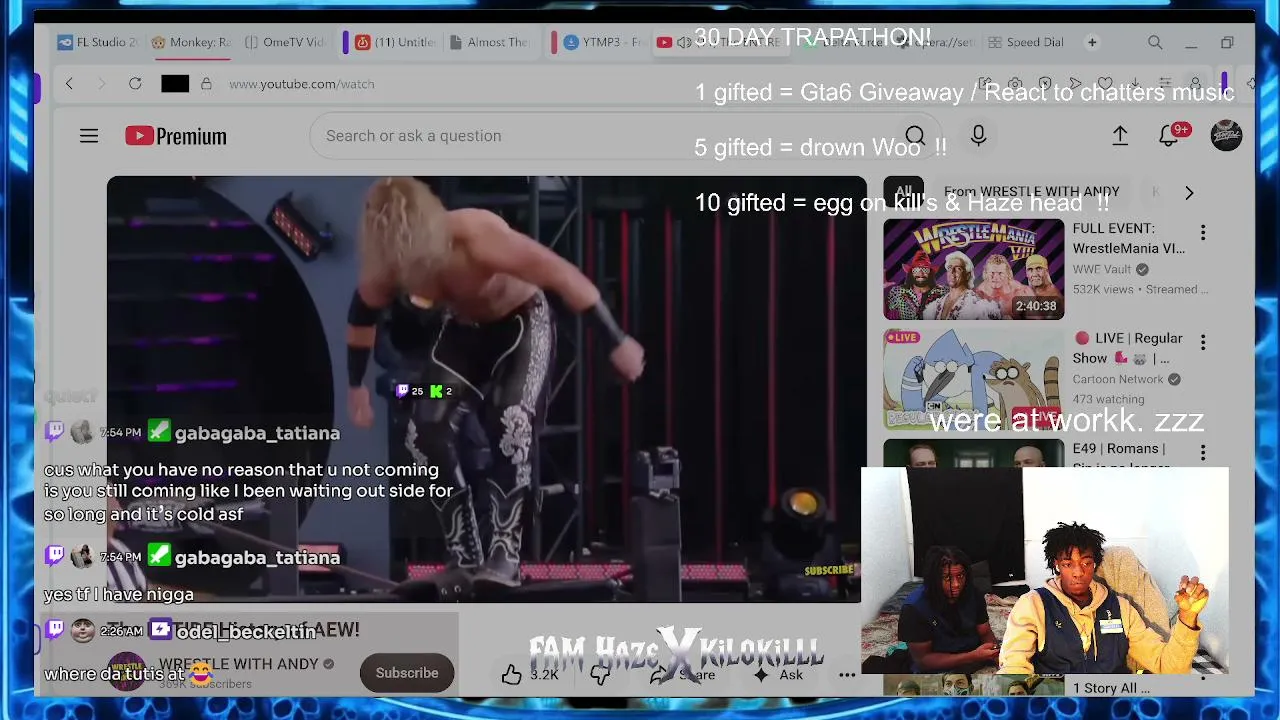Screen dimensions: 1280x720
Task: Open the browser tab search magnifier
Action: 1155,42
